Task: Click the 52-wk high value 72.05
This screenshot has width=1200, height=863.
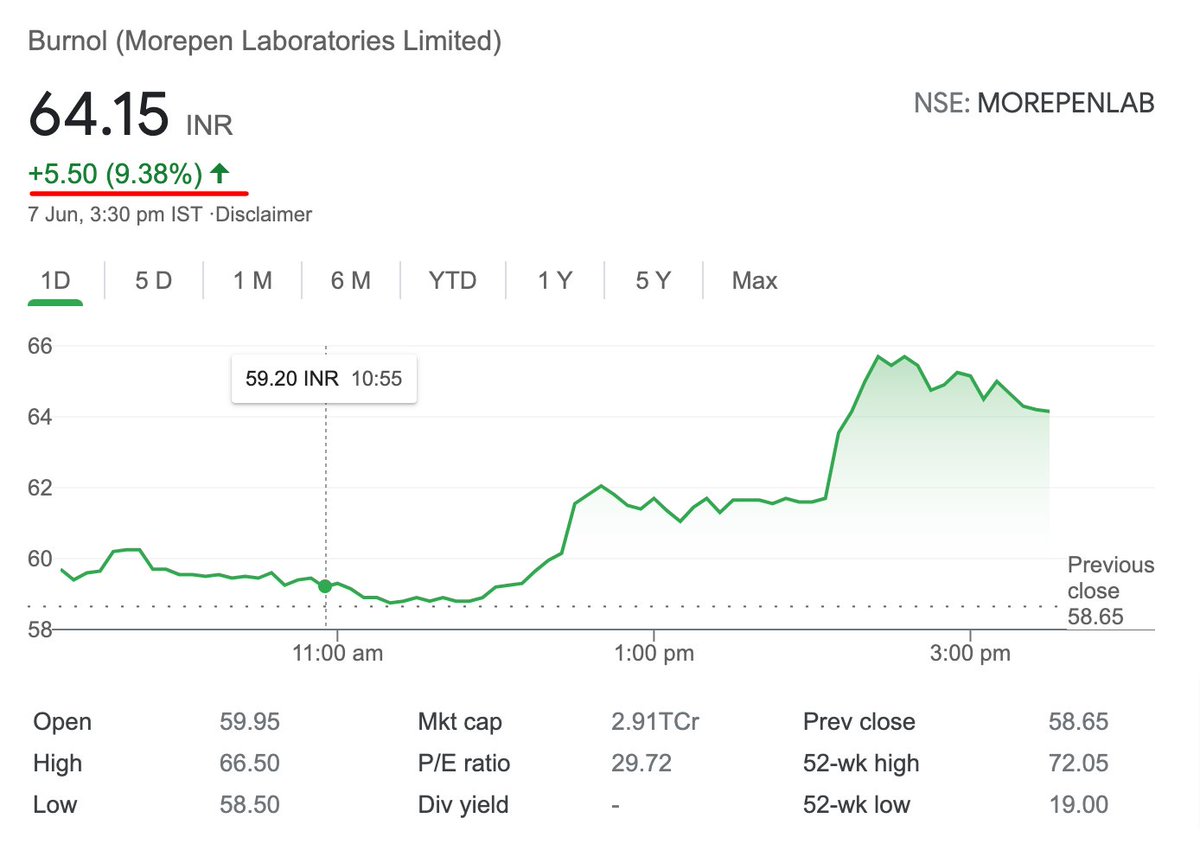Action: (1078, 764)
